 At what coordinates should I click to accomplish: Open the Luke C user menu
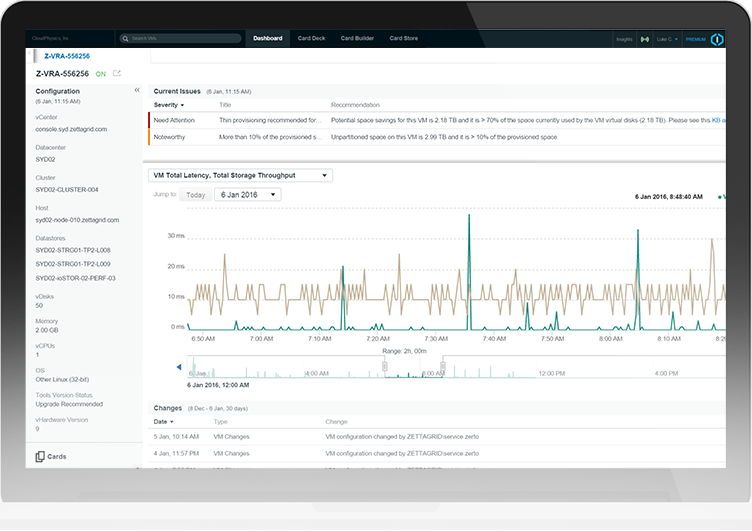click(x=665, y=39)
